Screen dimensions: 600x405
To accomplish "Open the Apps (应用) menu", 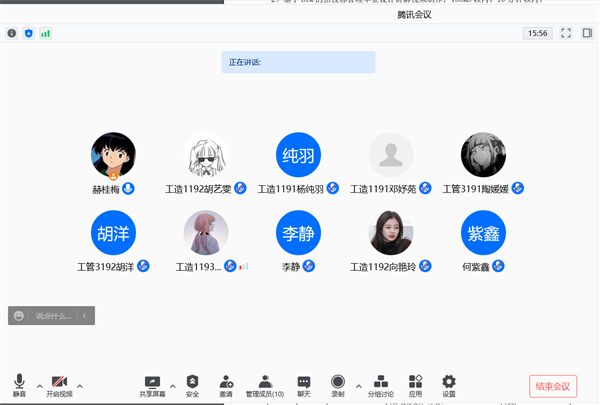I will click(415, 385).
